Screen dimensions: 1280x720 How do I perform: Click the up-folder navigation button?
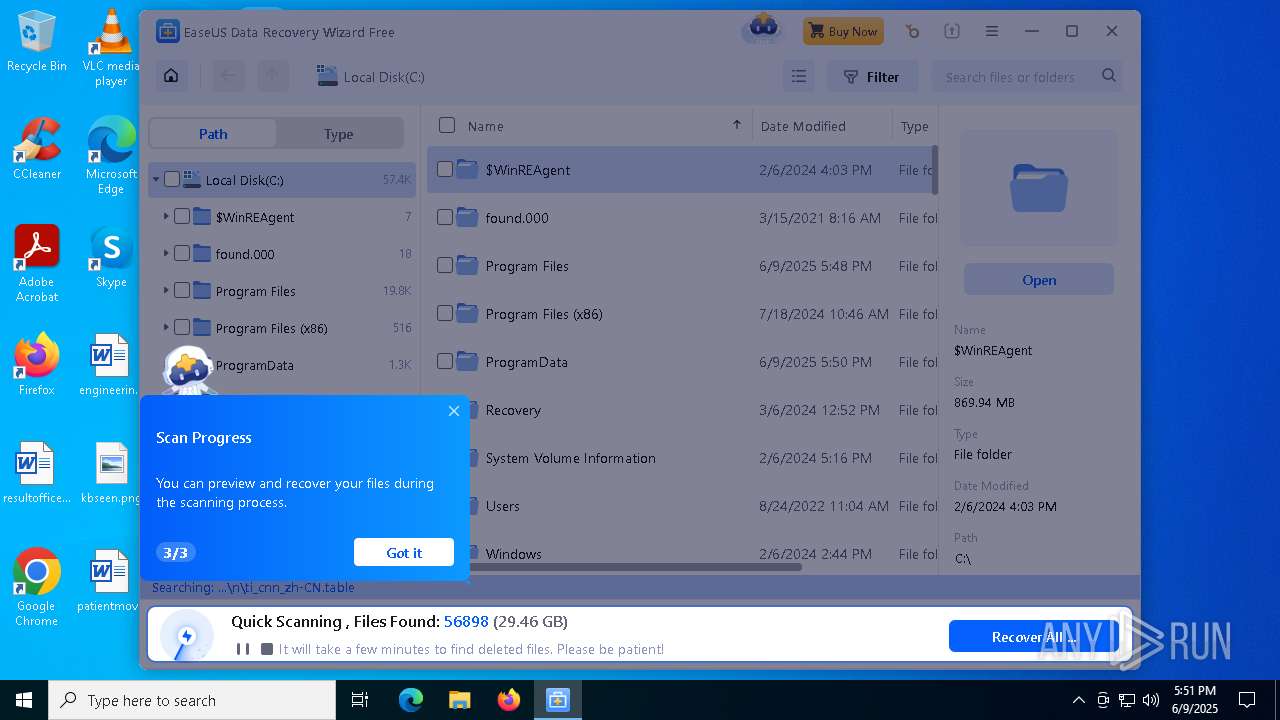pos(272,76)
